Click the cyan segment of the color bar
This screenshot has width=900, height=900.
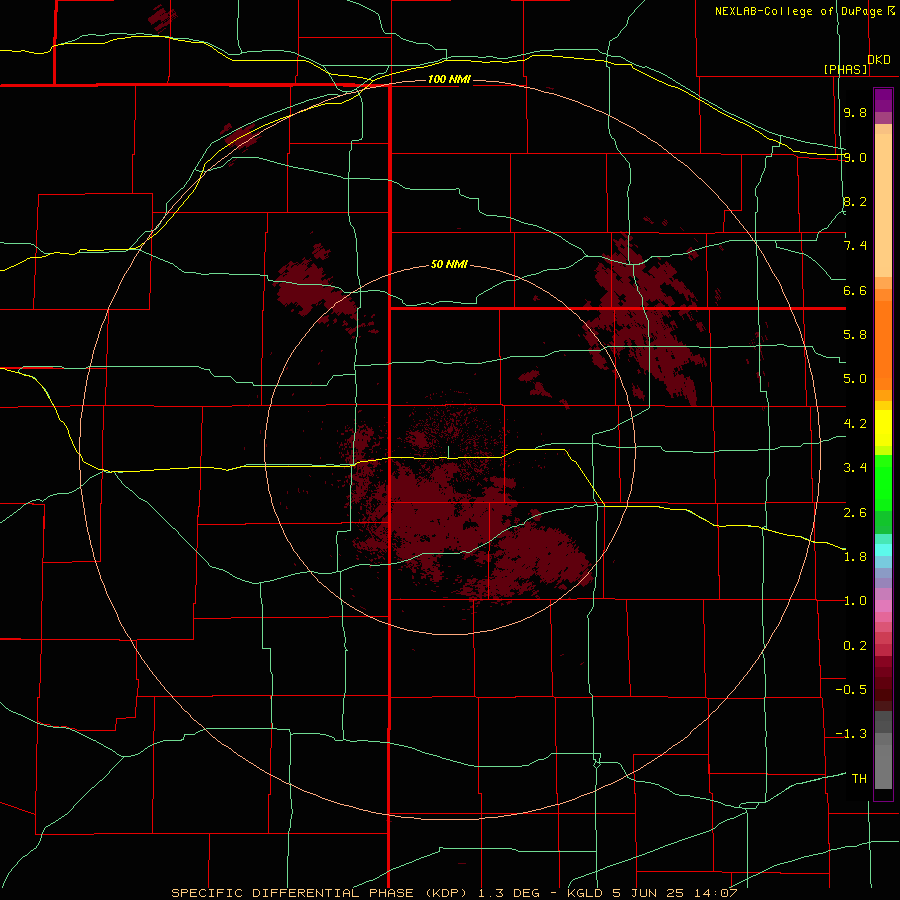[883, 549]
